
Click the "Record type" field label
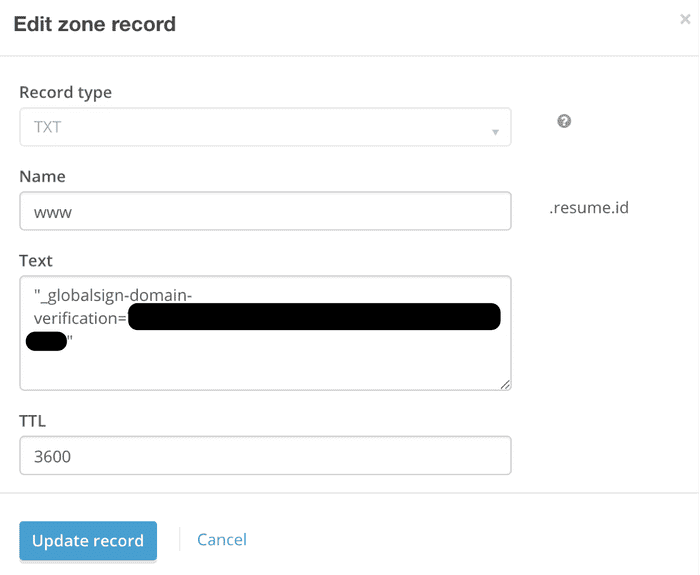click(x=66, y=92)
